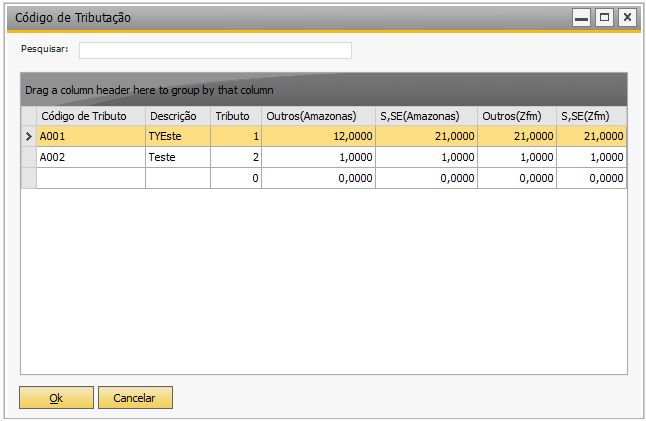
Task: Click the Tributo column header
Action: [x=236, y=116]
